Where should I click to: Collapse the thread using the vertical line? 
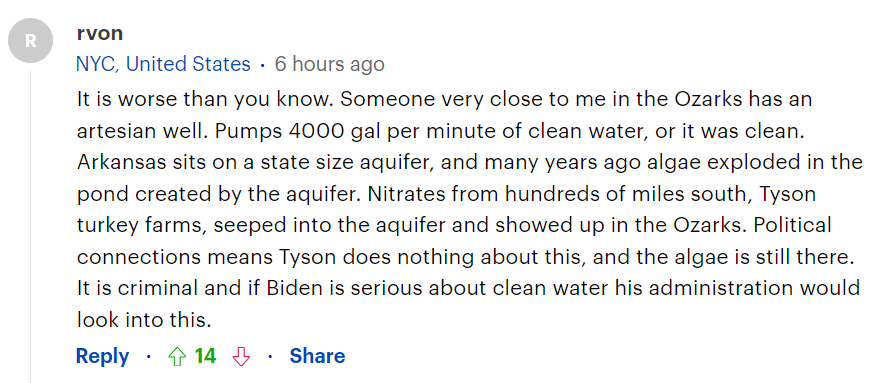coord(30,227)
